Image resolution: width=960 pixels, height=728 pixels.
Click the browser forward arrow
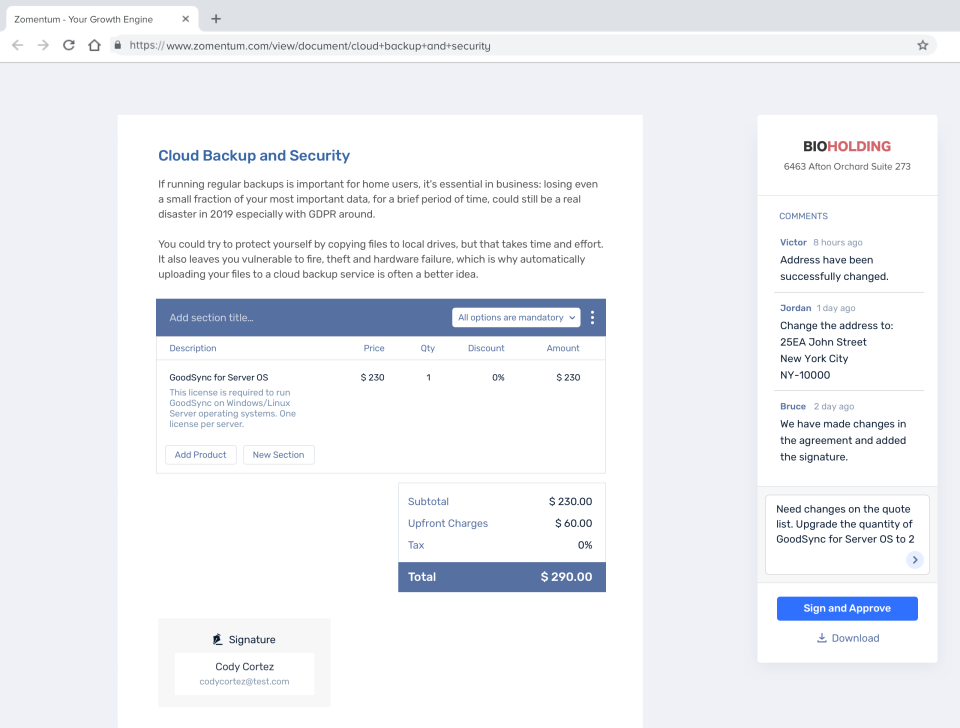coord(43,45)
